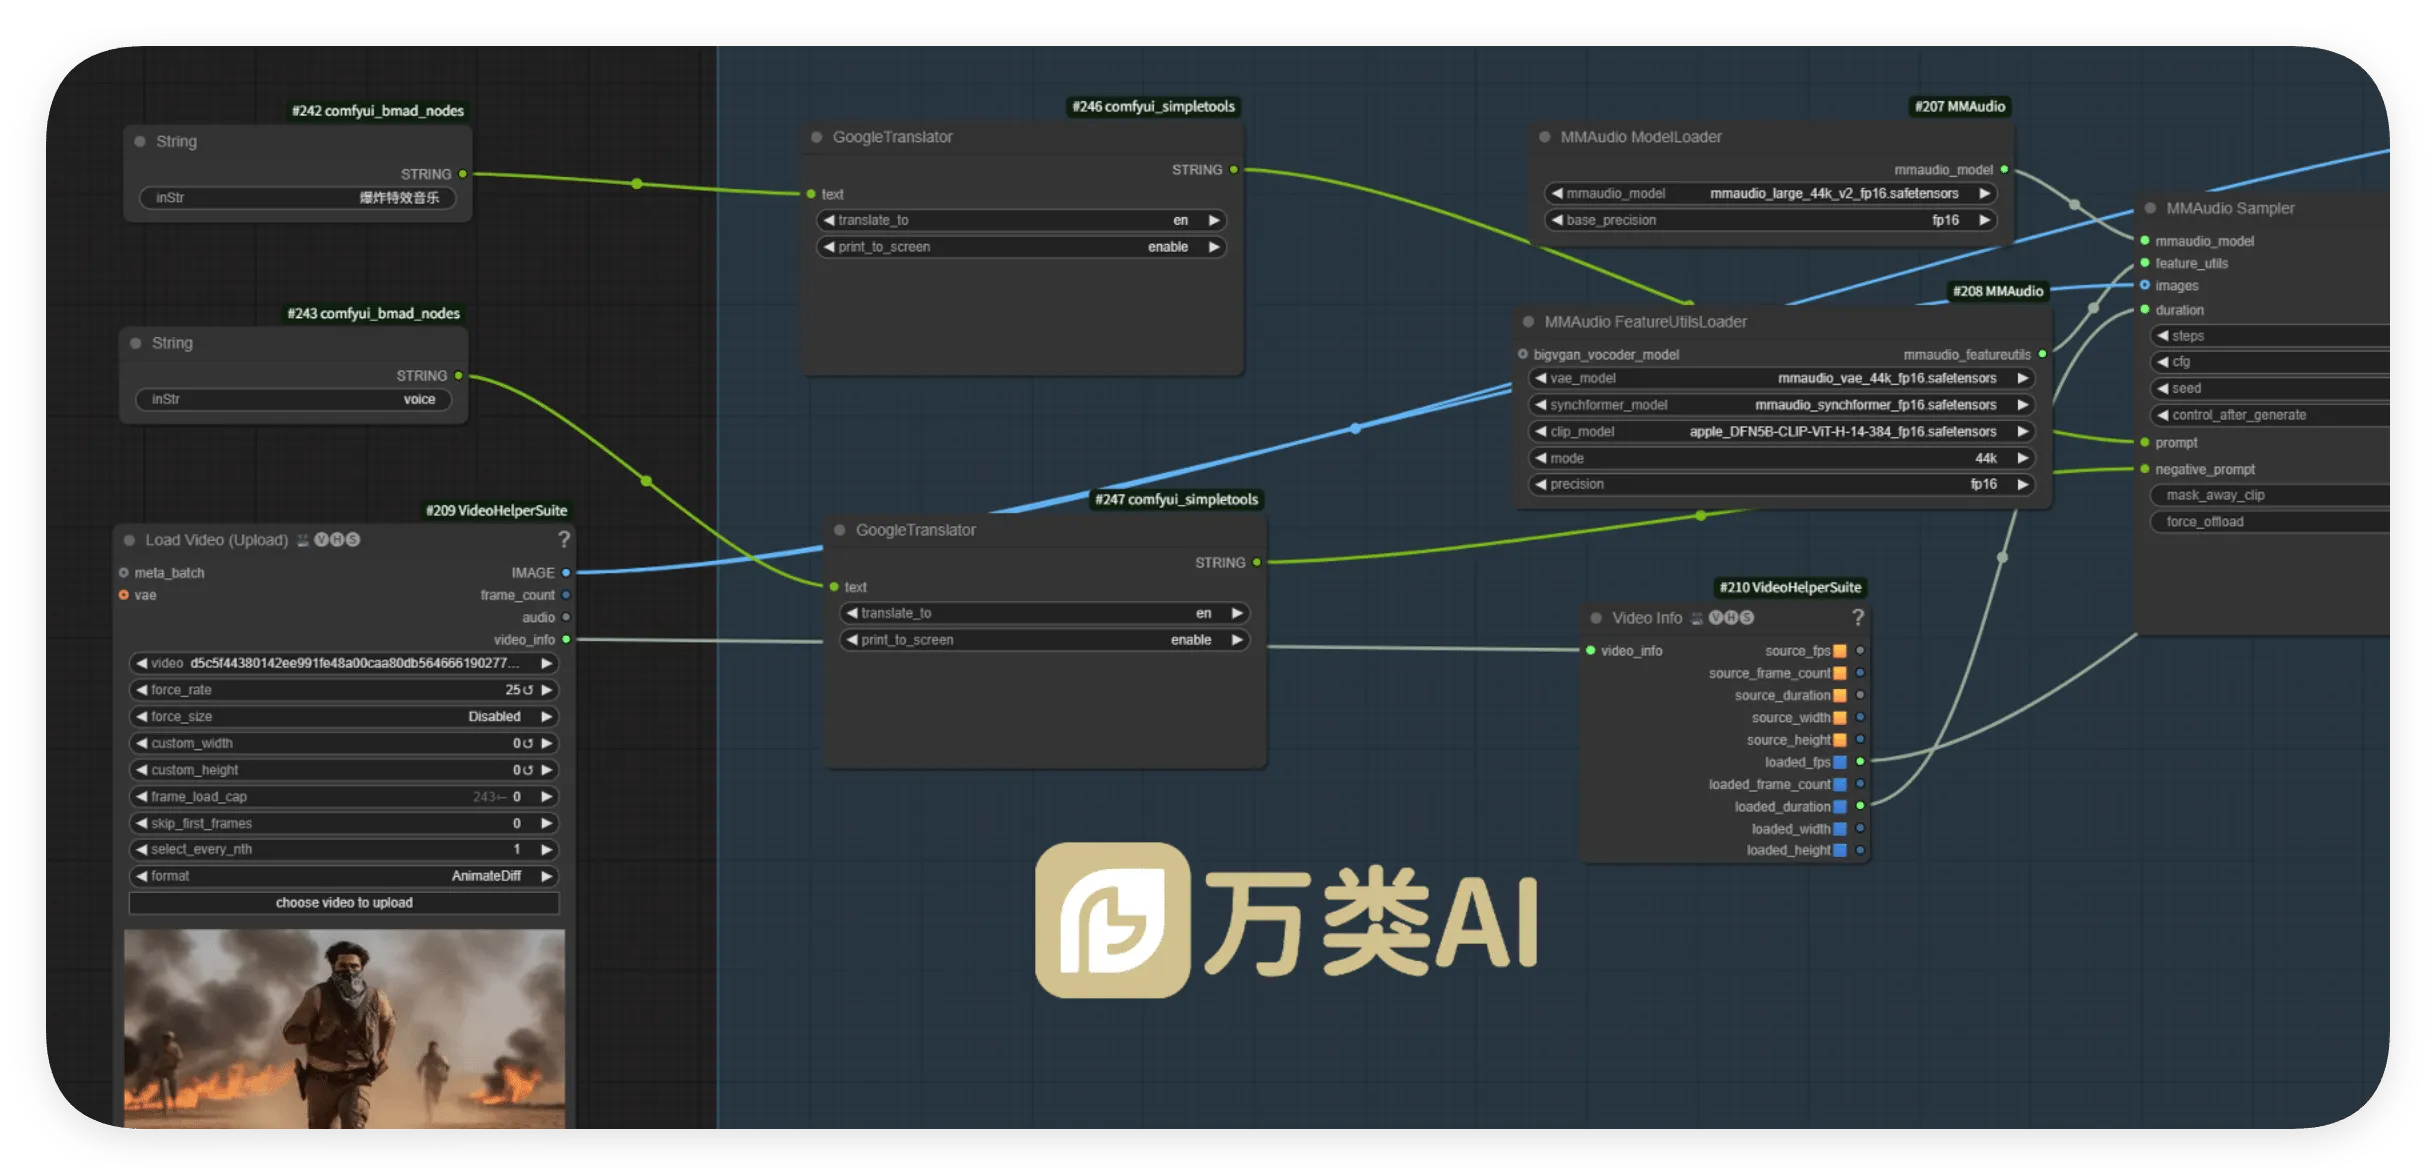Click STRING output socket of String node #242
The width and height of the screenshot is (2436, 1175).
(462, 174)
